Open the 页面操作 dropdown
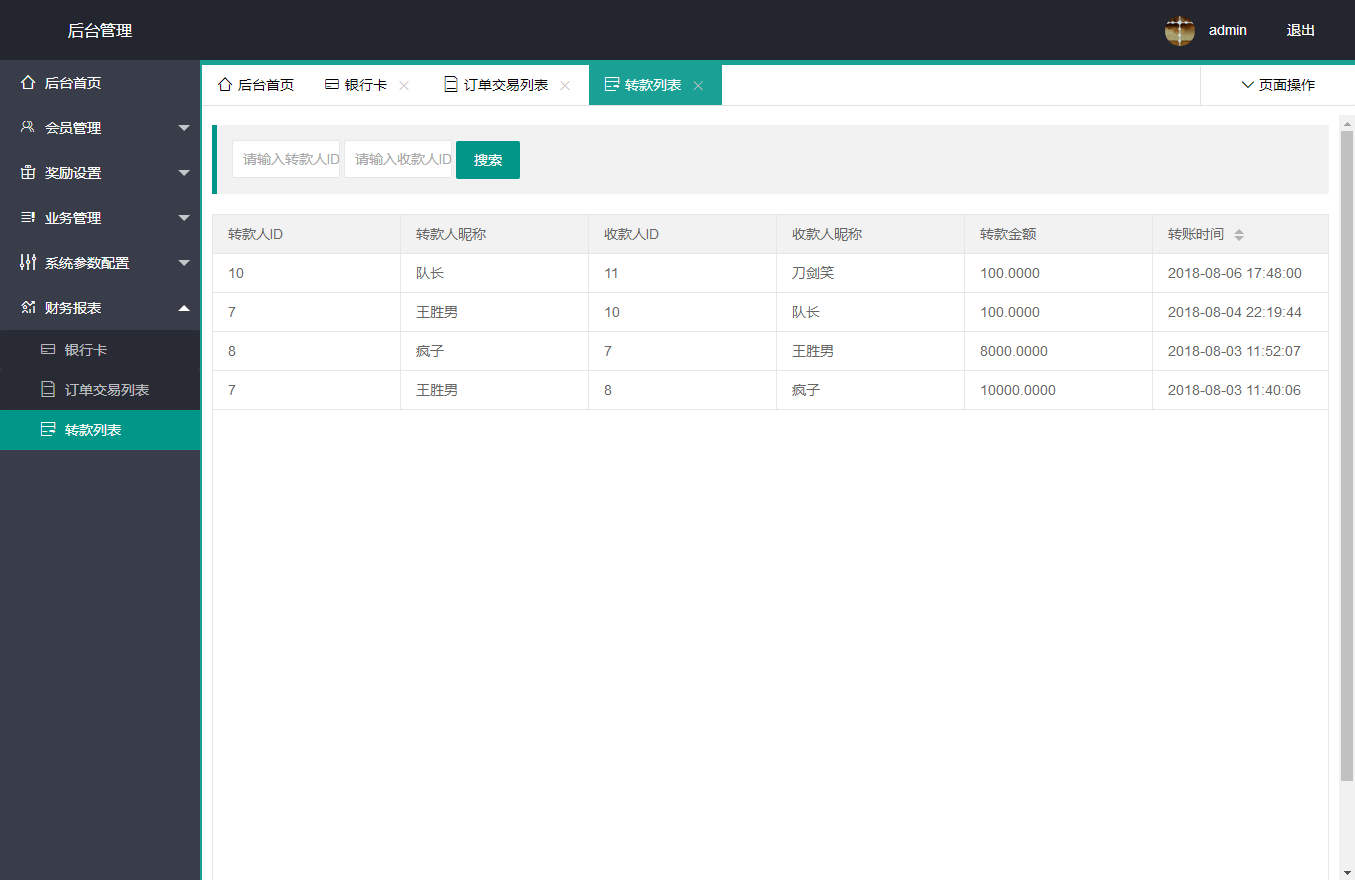This screenshot has width=1355, height=880. click(x=1277, y=85)
